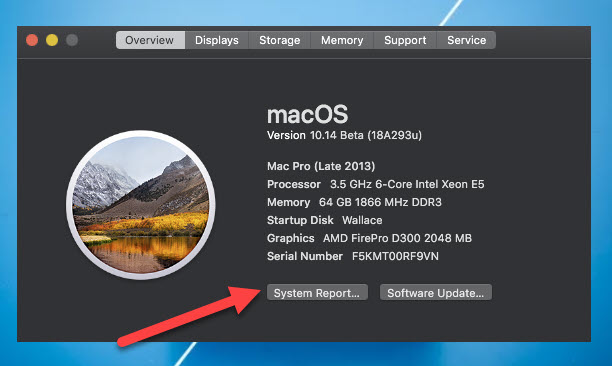Switch to the Overview tab
The height and width of the screenshot is (366, 612).
(x=150, y=40)
